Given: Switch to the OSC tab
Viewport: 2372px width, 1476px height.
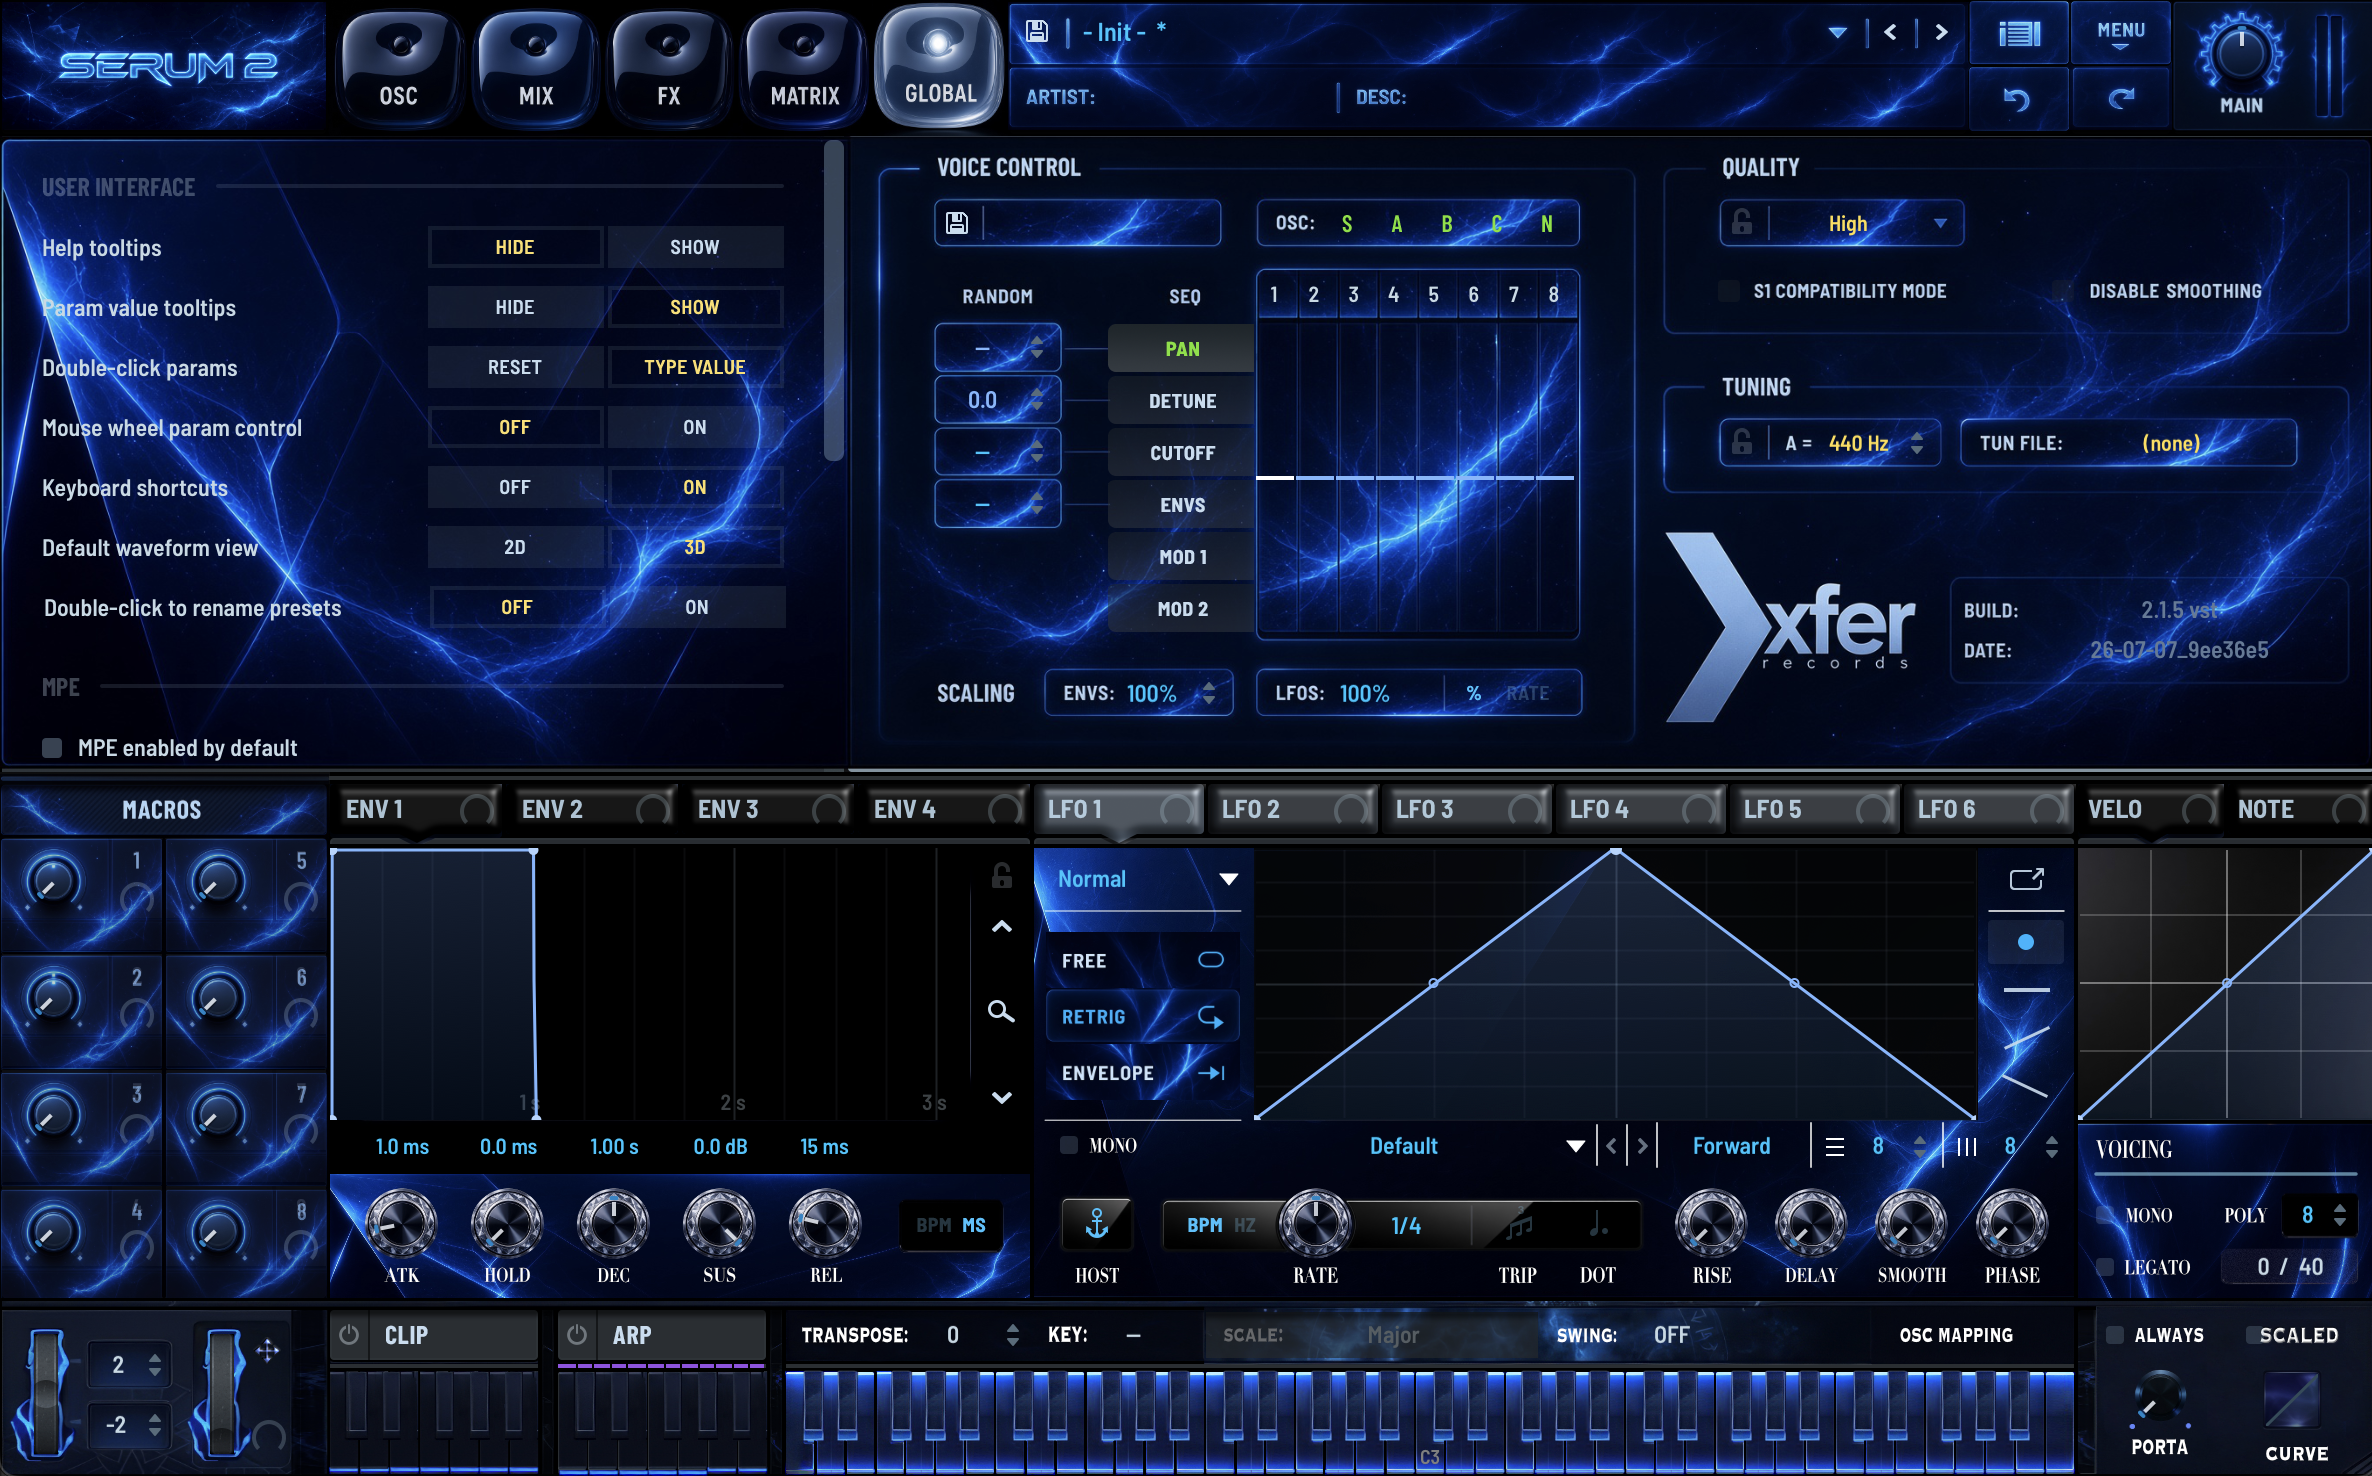Looking at the screenshot, I should 398,66.
